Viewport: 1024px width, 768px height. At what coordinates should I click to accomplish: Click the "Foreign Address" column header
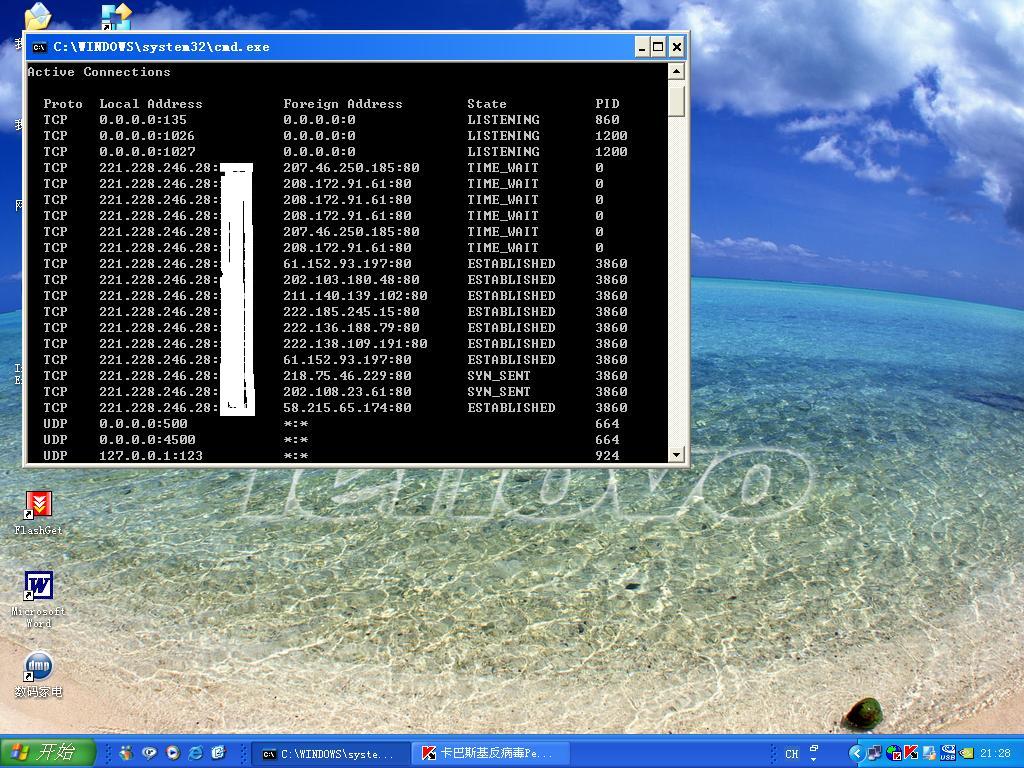click(343, 104)
